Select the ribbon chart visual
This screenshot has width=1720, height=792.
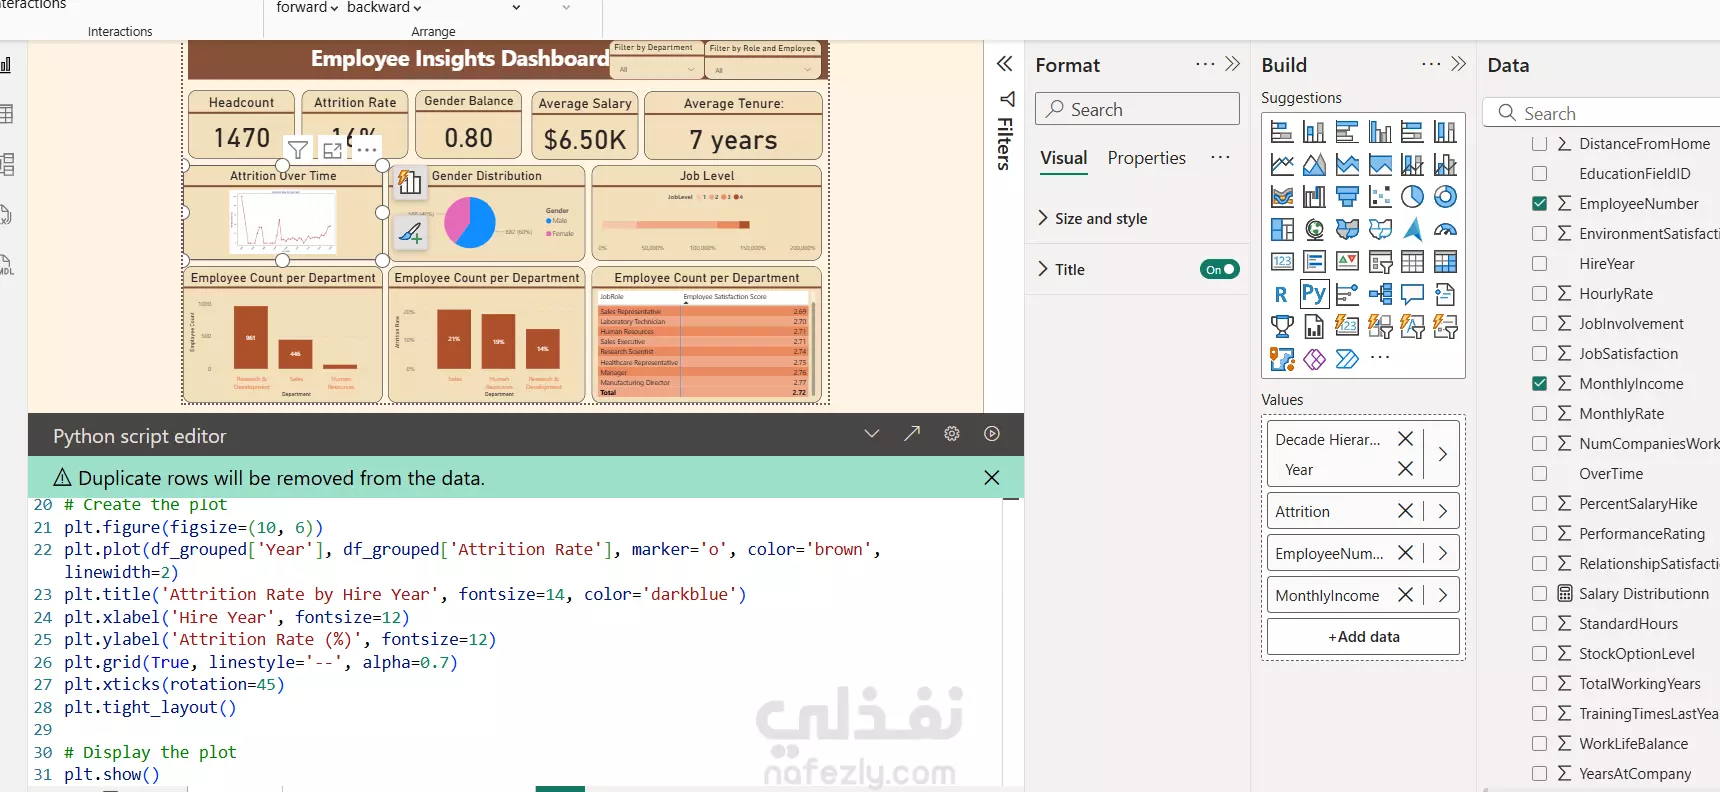click(1282, 197)
